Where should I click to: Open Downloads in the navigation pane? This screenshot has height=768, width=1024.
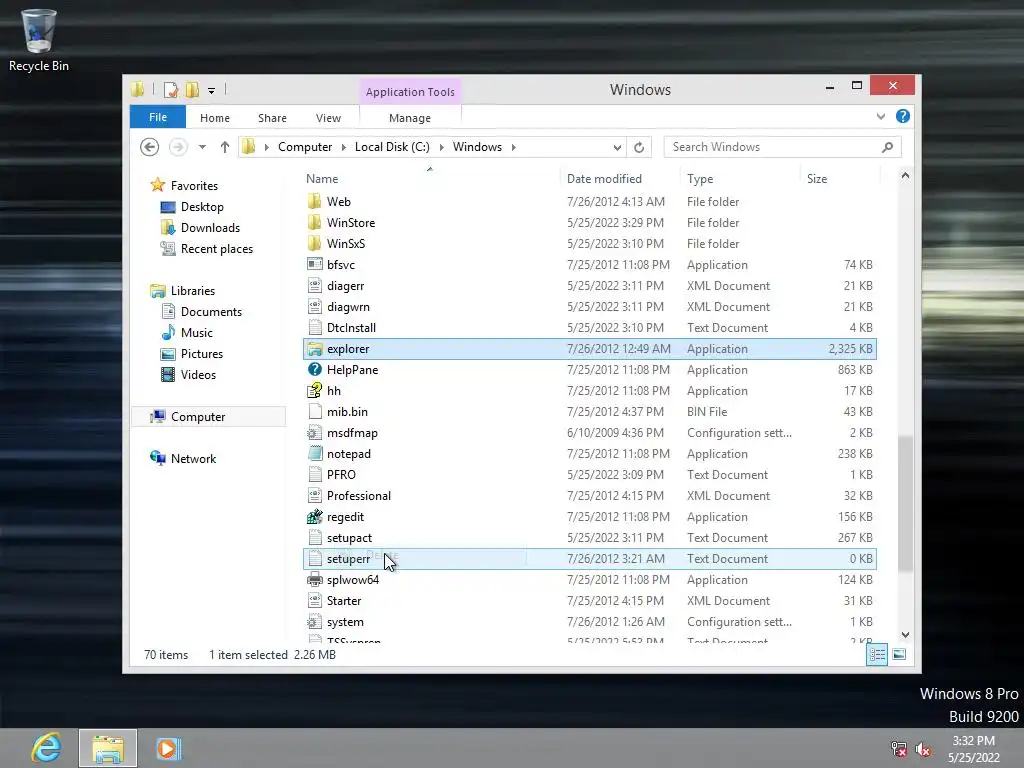click(210, 228)
